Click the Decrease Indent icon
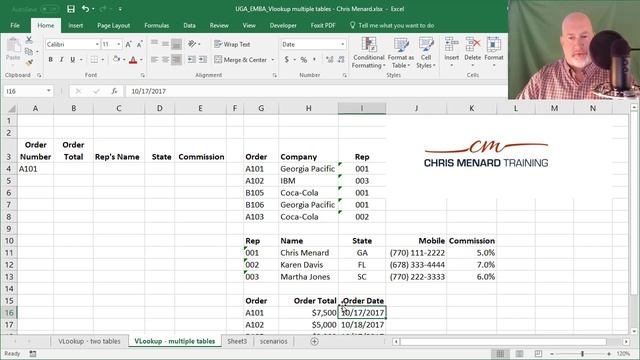640x360 pixels. click(191, 60)
